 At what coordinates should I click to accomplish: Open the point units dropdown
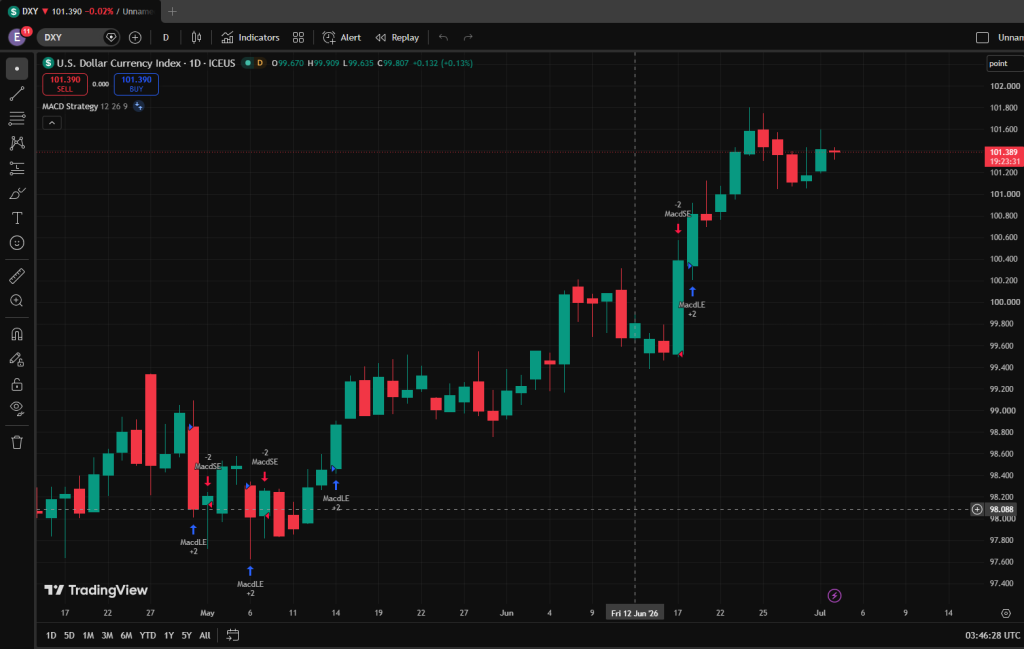point(1004,63)
